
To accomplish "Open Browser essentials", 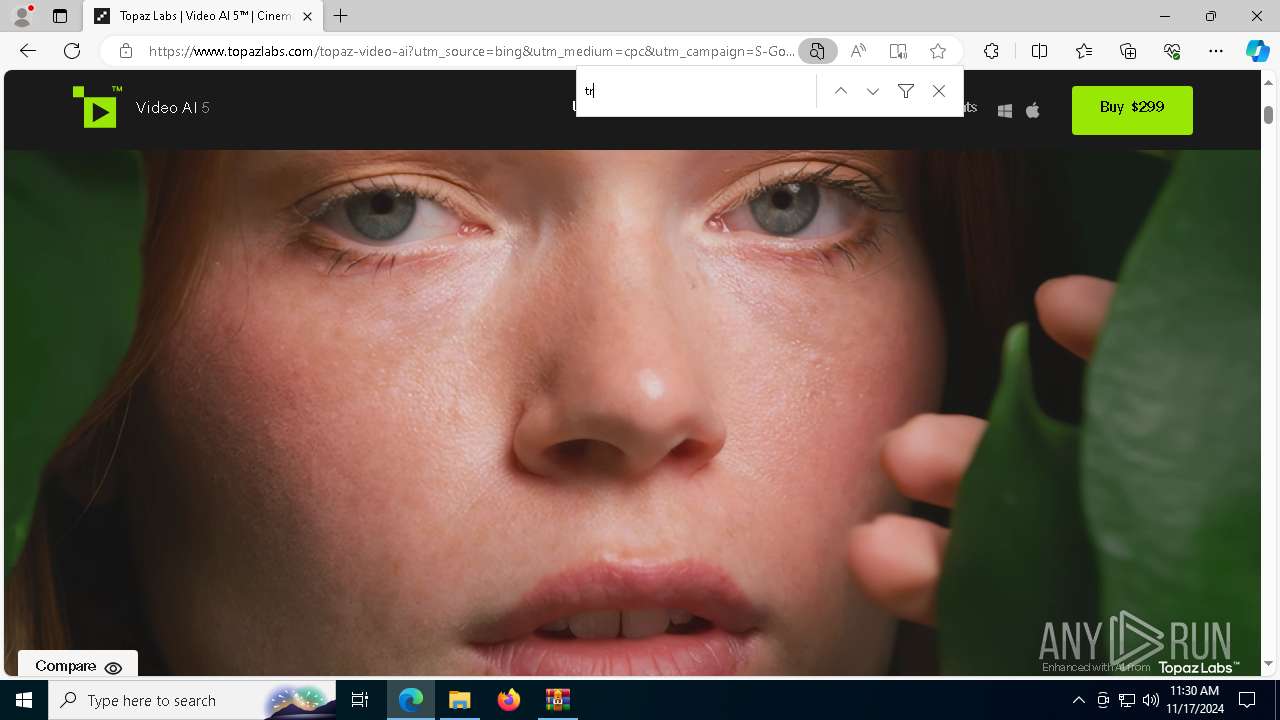I will coord(1172,51).
